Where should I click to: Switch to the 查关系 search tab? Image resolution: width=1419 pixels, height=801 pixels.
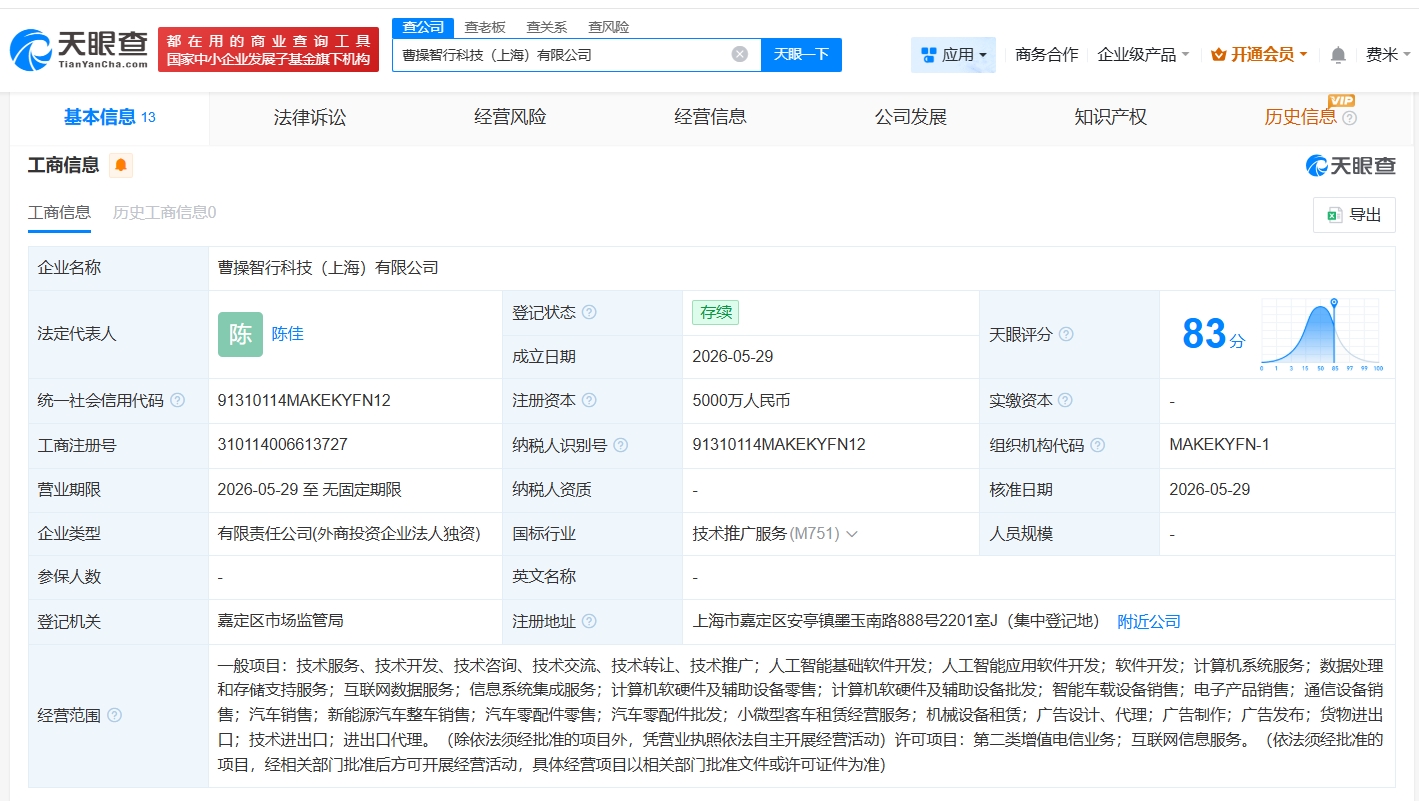(547, 27)
